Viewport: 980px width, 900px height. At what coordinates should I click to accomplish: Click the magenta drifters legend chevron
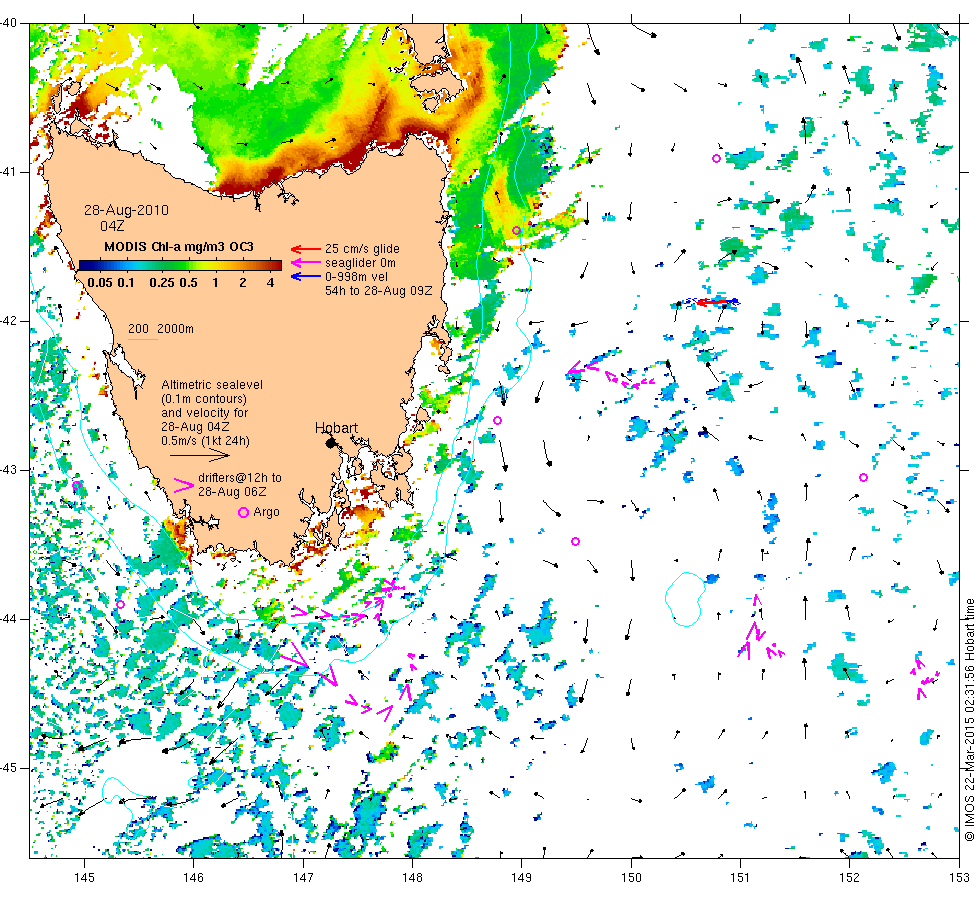coord(184,485)
